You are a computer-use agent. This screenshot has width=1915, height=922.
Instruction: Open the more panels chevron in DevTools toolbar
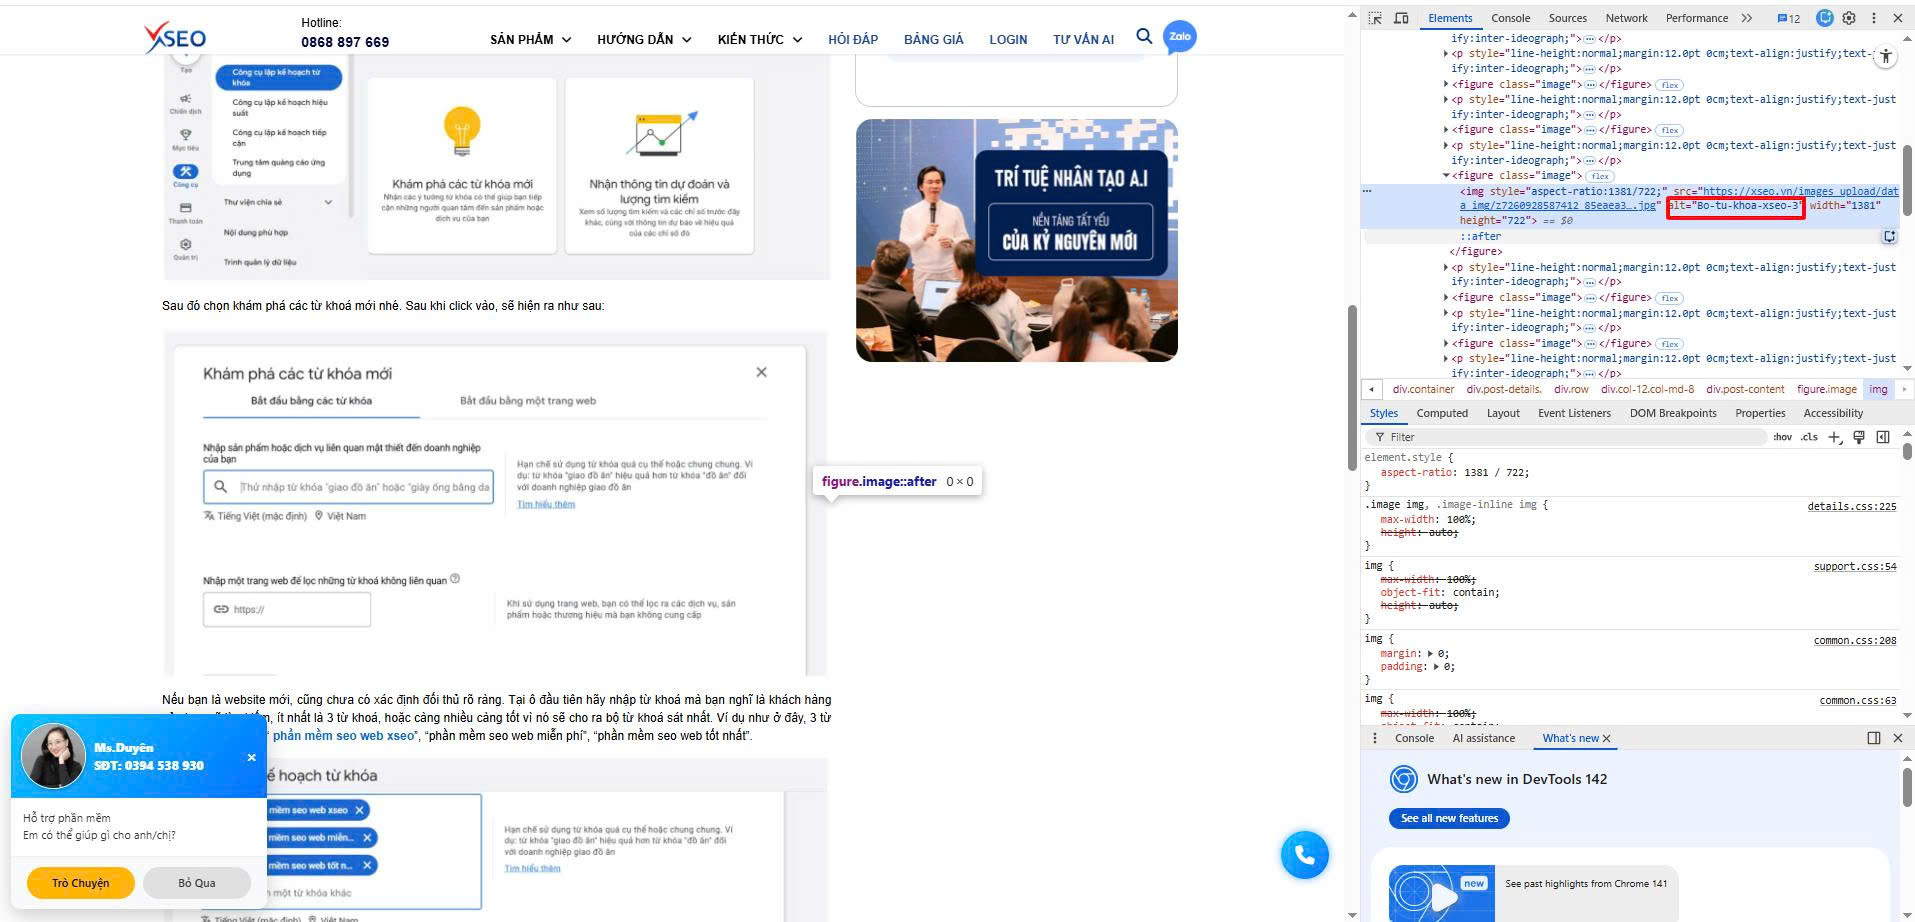pos(1747,18)
